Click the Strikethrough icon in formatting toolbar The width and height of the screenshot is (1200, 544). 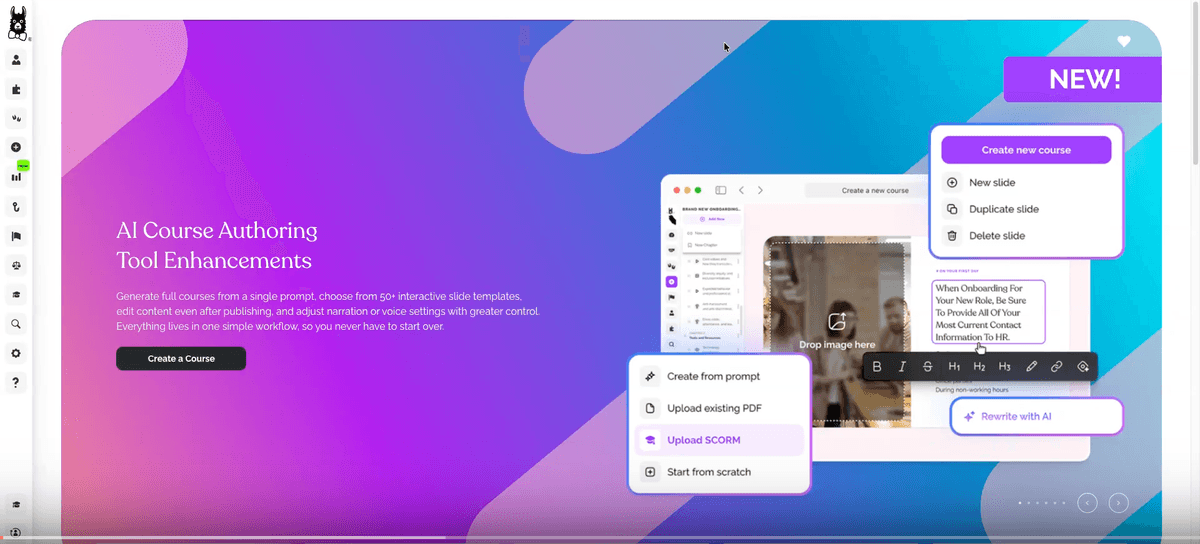928,367
